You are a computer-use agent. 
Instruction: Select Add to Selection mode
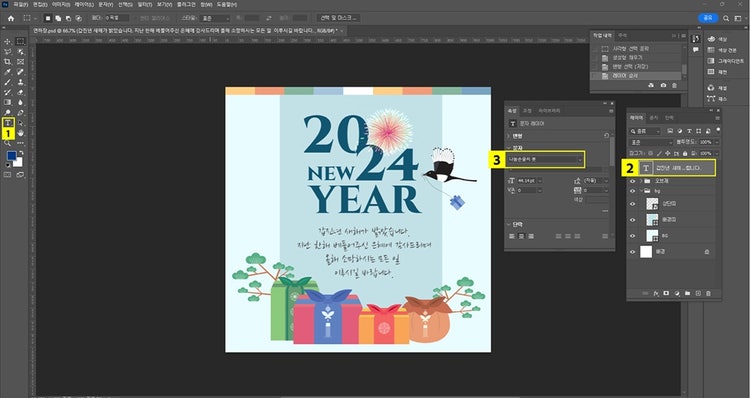[58, 18]
